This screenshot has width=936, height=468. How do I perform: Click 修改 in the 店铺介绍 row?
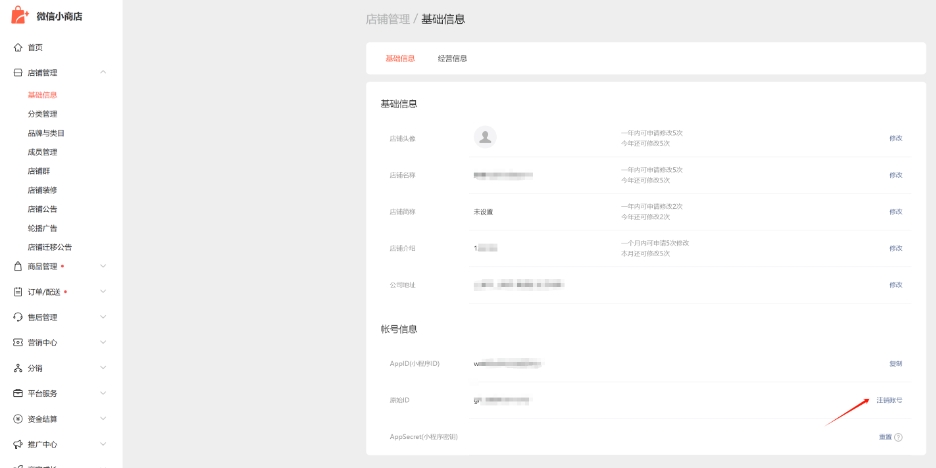[895, 248]
